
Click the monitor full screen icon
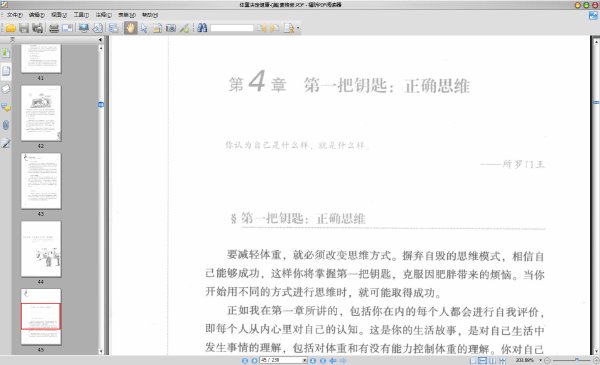[84, 28]
